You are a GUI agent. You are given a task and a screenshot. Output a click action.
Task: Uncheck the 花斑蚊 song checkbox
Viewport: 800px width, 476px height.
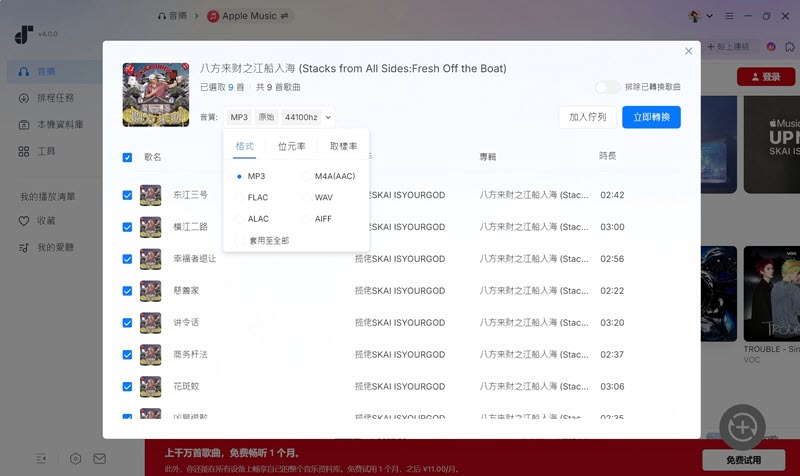tap(127, 387)
